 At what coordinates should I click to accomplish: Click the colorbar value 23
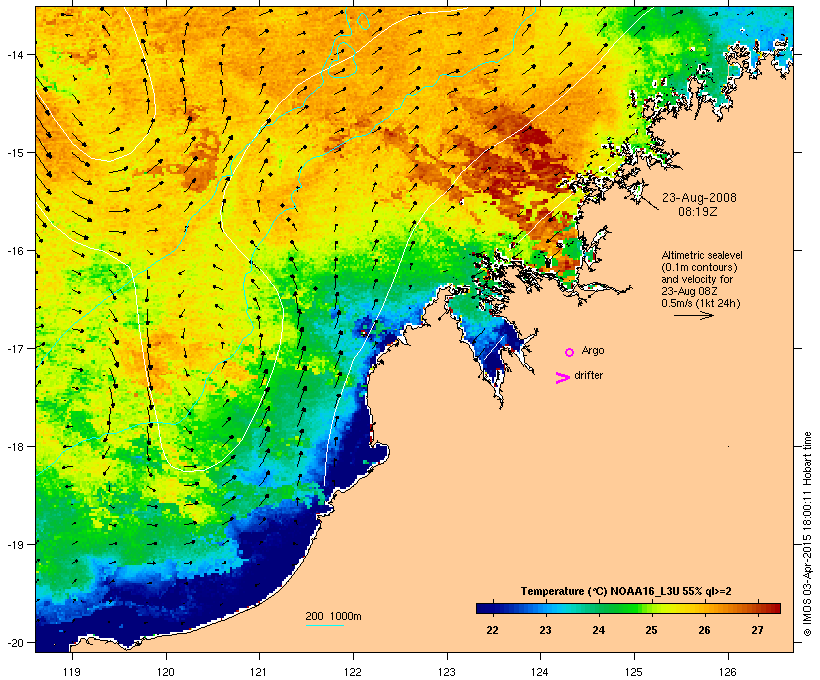[545, 630]
